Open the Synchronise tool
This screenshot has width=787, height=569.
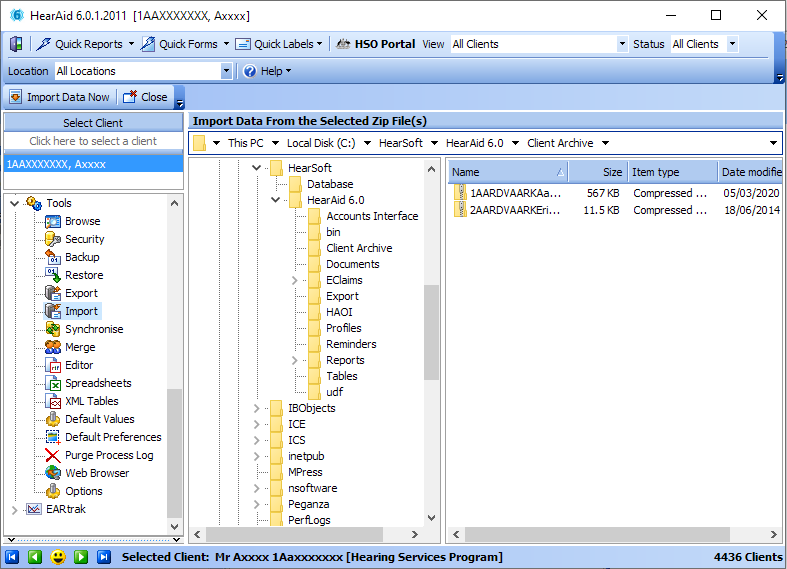coord(94,329)
